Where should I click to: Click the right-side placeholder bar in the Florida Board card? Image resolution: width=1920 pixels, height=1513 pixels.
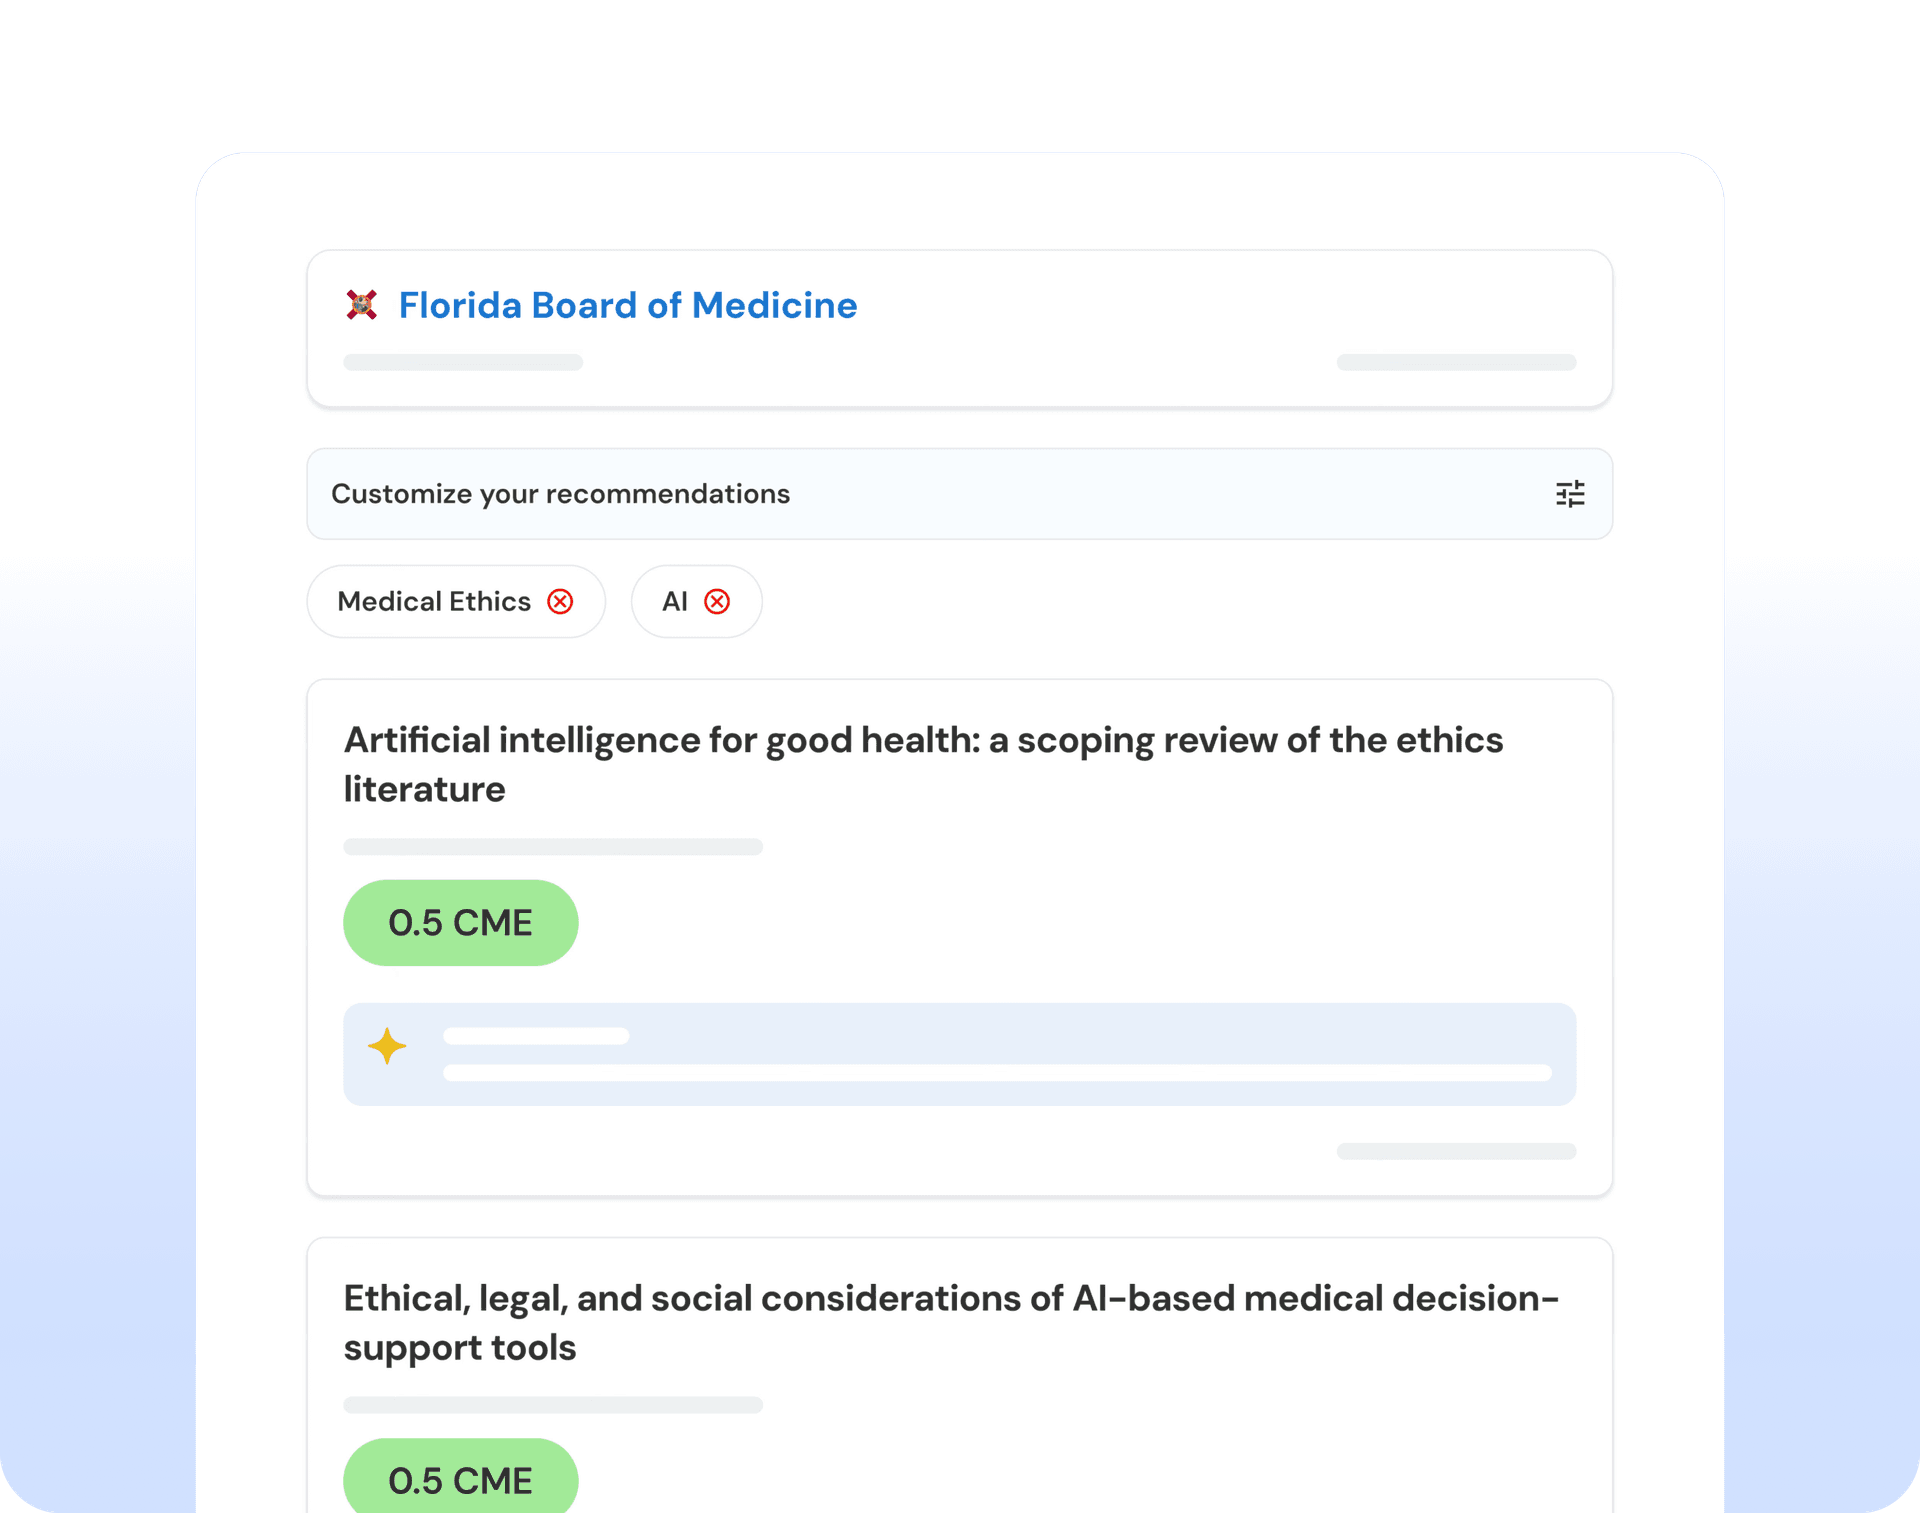[x=1456, y=362]
